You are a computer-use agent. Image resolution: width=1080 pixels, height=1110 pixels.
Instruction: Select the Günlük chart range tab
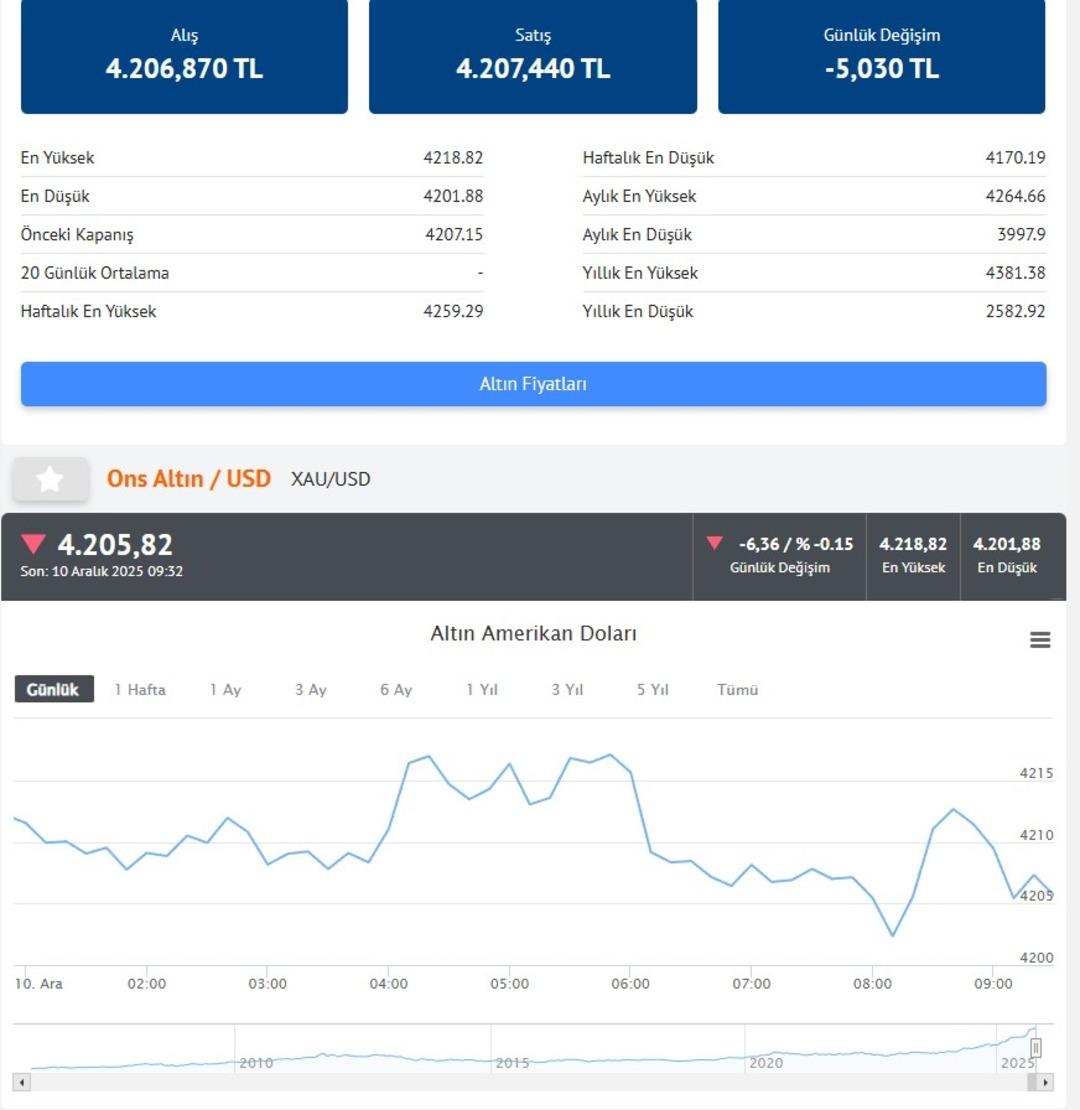pyautogui.click(x=54, y=689)
